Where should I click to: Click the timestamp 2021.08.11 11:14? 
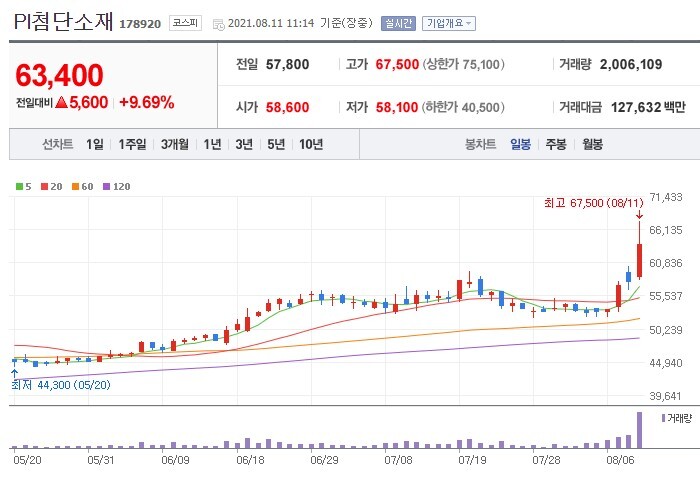(271, 24)
